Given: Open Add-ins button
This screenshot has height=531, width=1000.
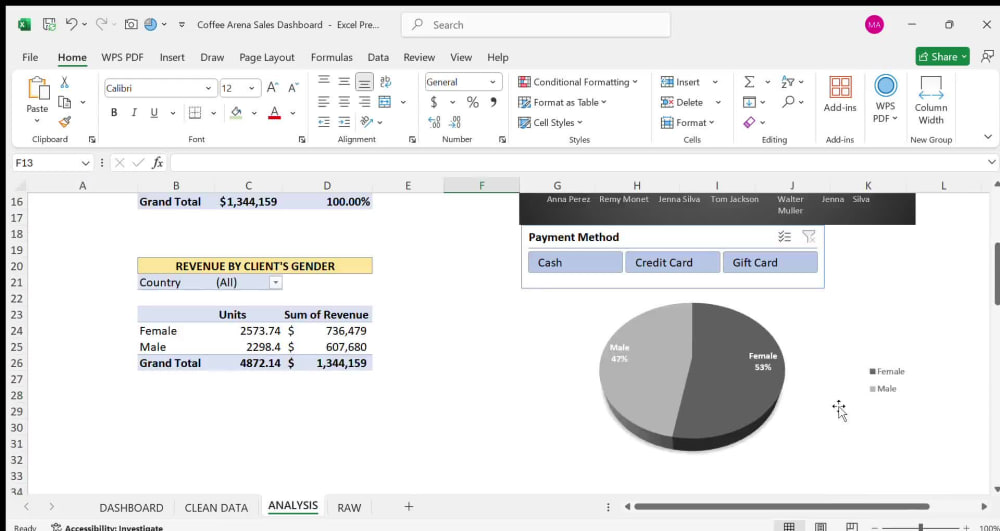Looking at the screenshot, I should [x=840, y=94].
